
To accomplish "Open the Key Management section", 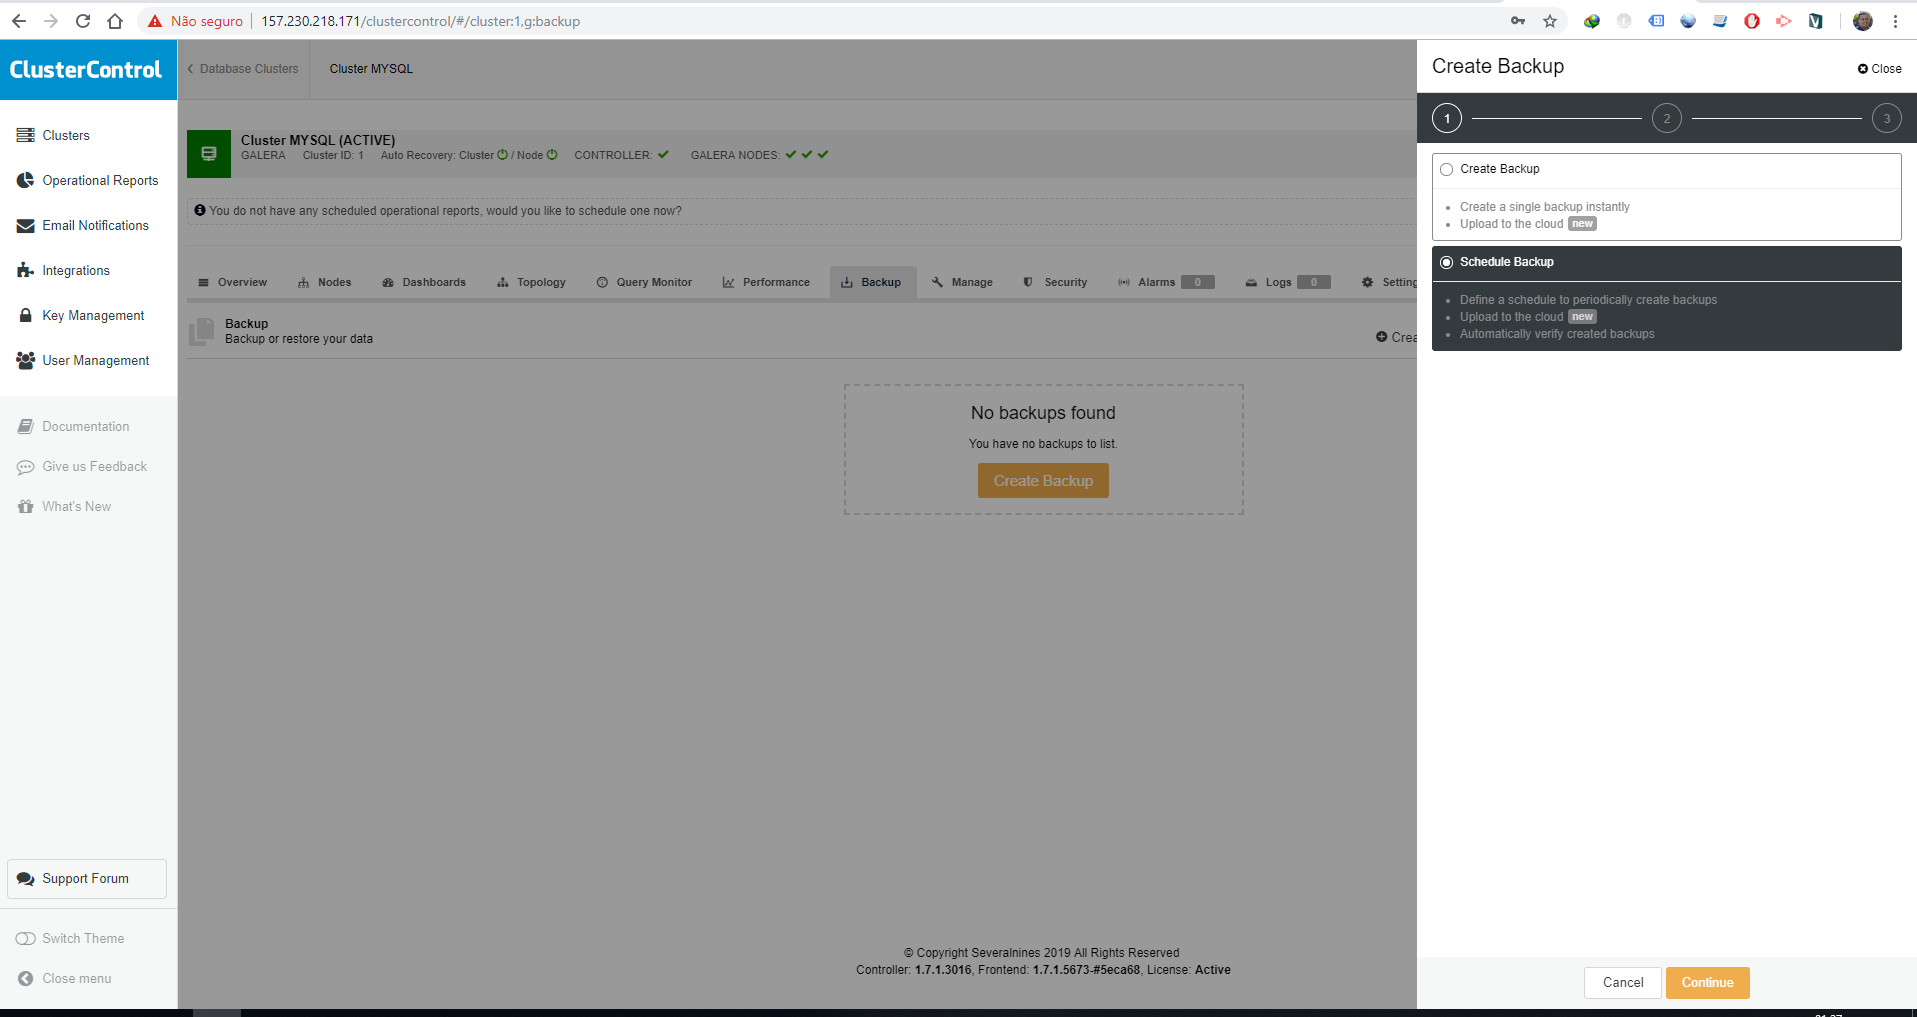I will [x=93, y=315].
